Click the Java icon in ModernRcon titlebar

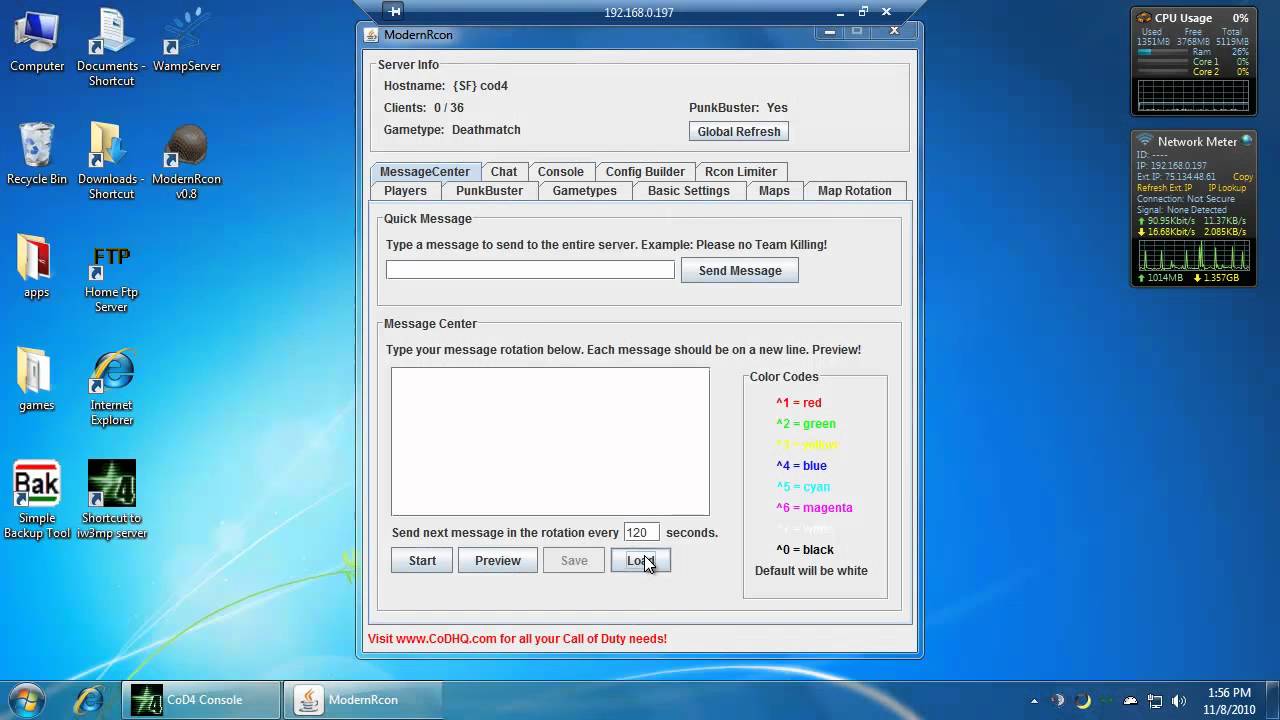[x=371, y=35]
